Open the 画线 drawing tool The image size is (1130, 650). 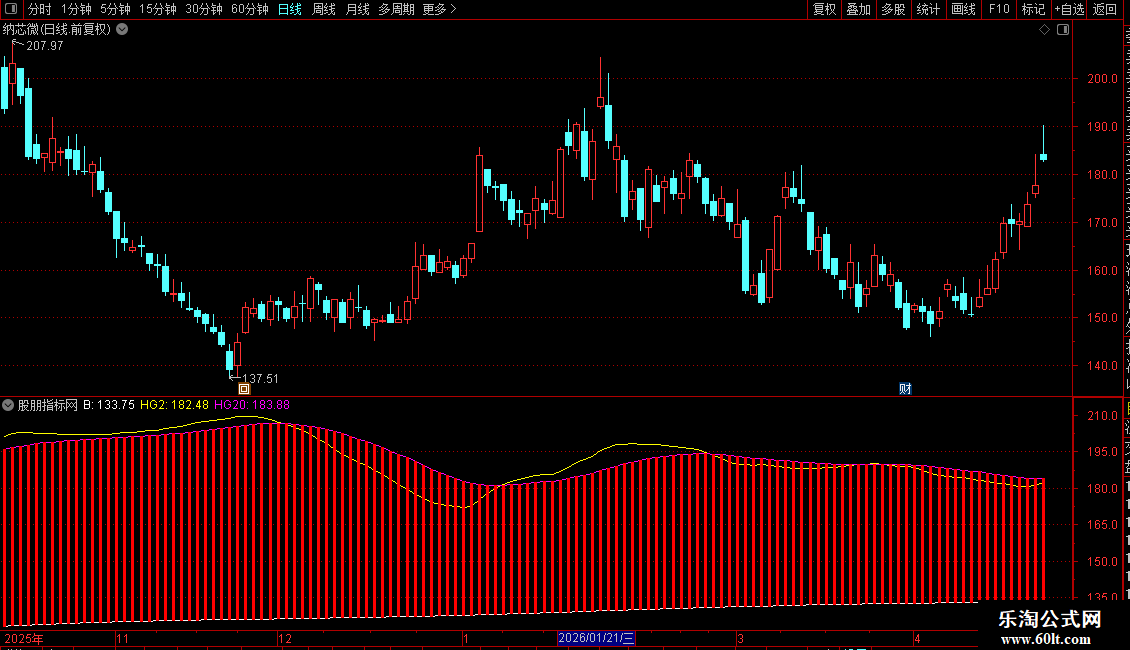[963, 9]
